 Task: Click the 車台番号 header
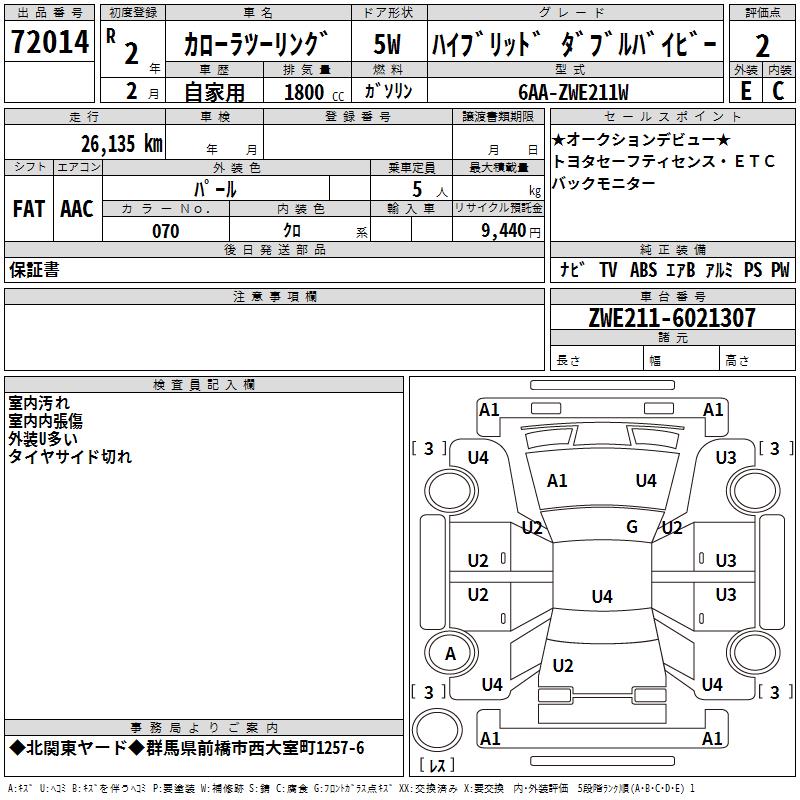click(672, 296)
